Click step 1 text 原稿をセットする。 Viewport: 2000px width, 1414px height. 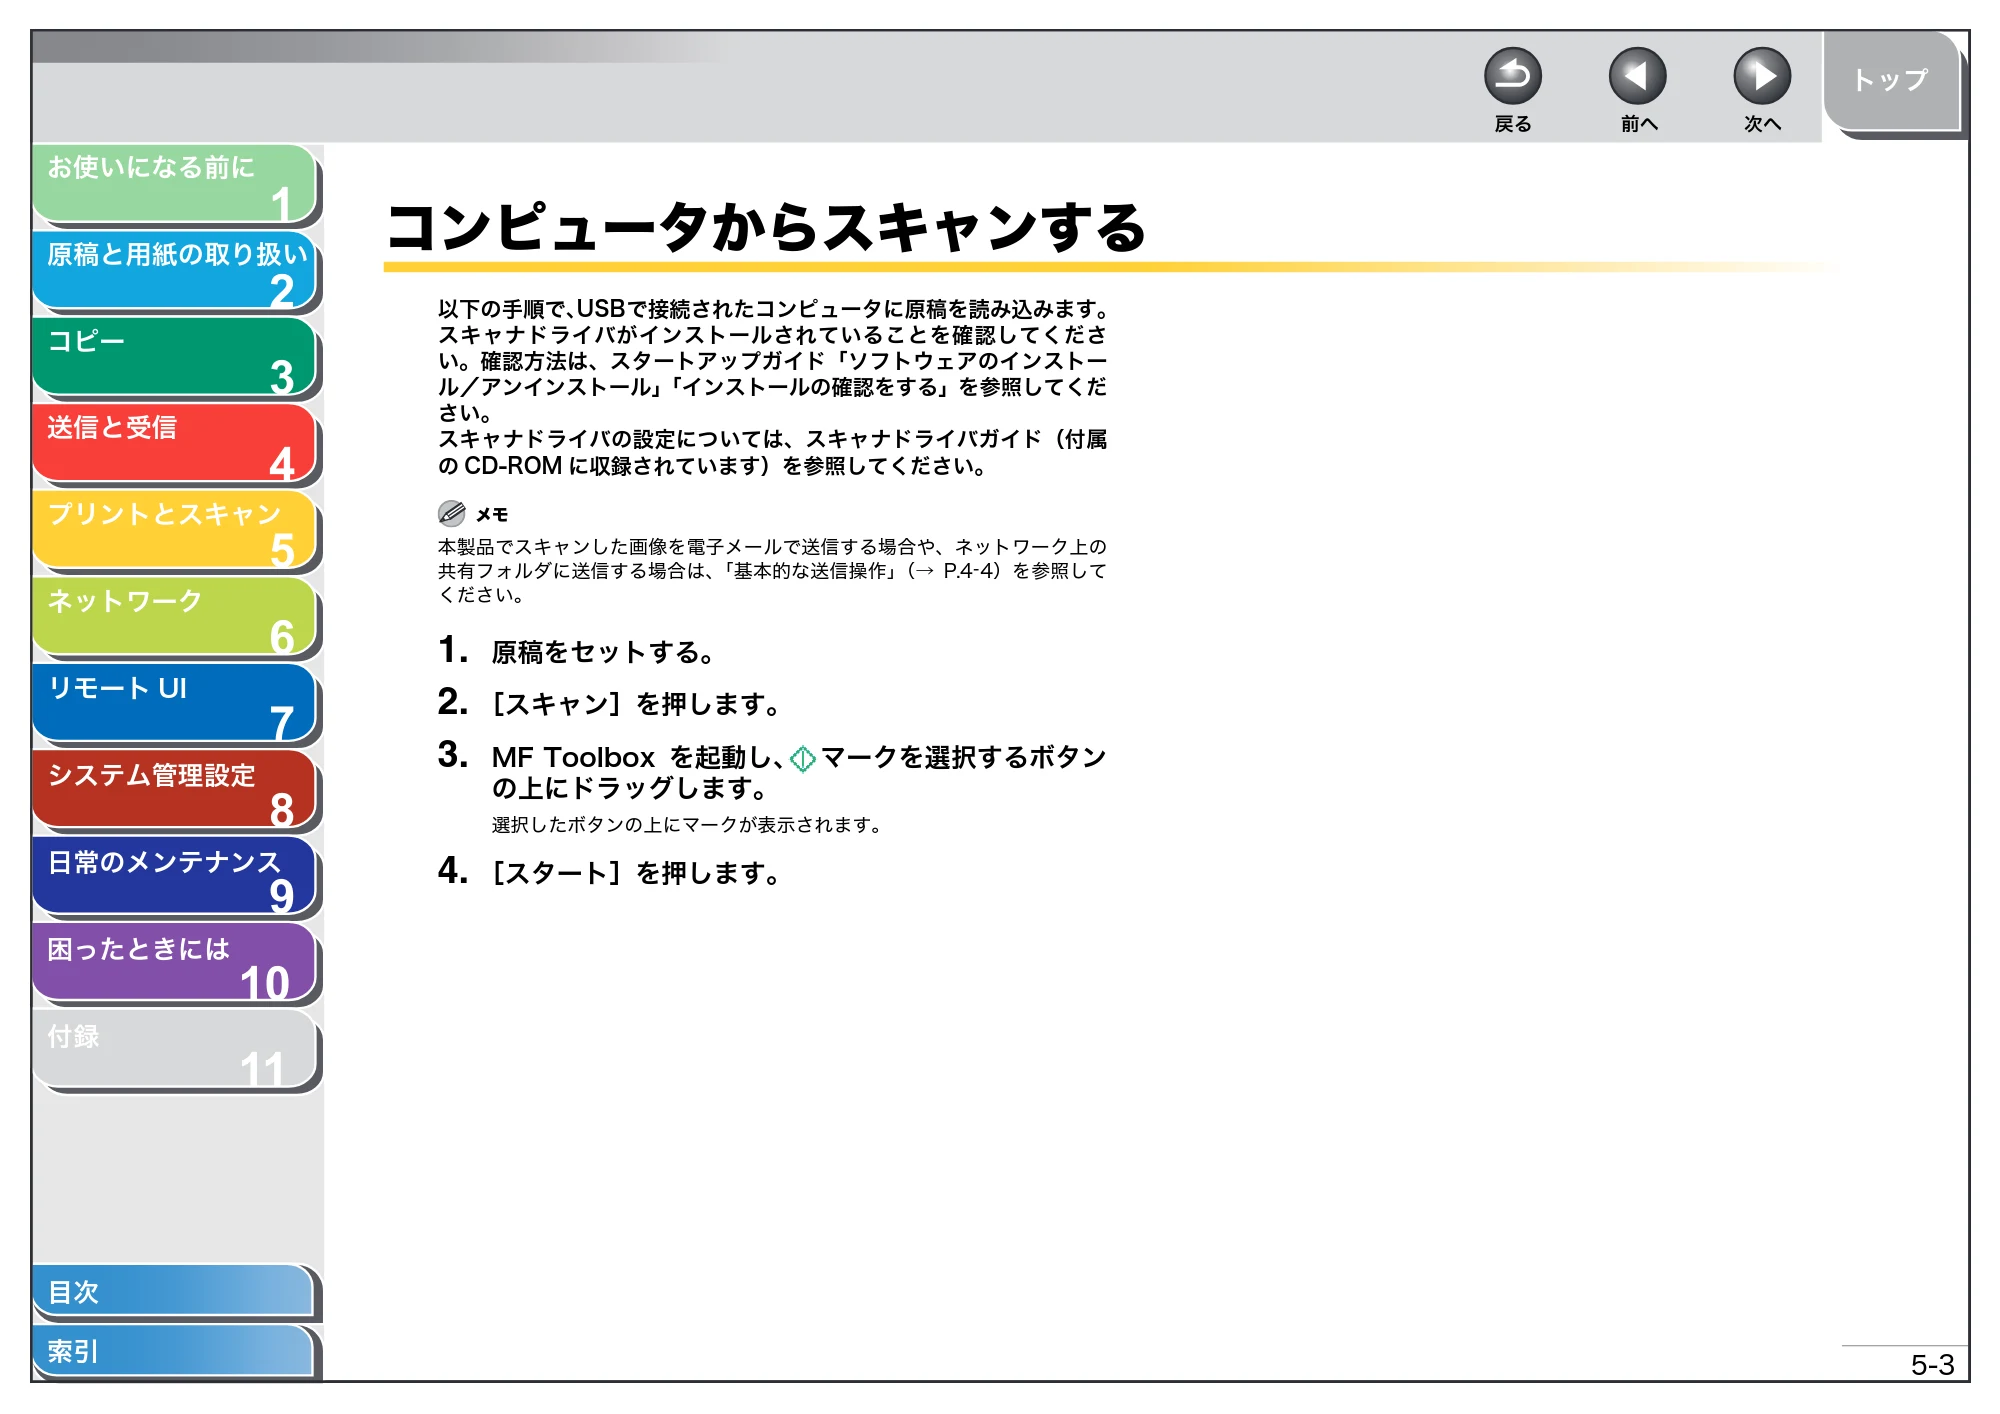[x=603, y=652]
